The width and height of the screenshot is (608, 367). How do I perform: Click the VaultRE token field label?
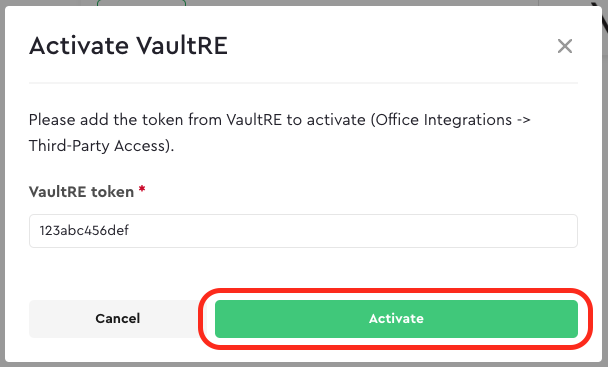click(x=81, y=192)
